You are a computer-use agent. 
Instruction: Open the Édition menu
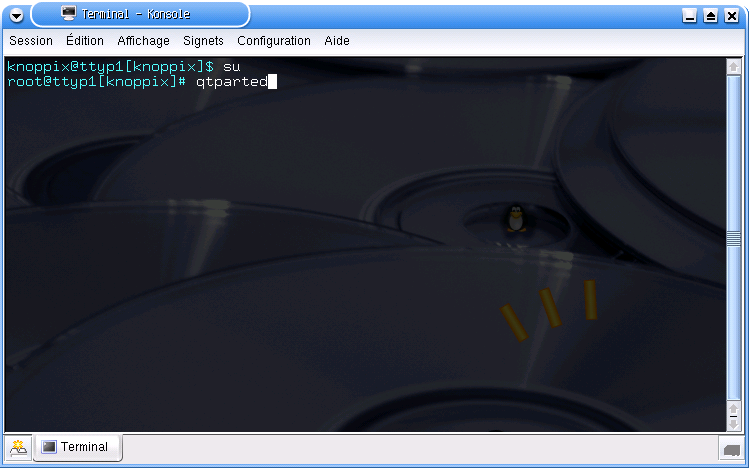tap(85, 41)
